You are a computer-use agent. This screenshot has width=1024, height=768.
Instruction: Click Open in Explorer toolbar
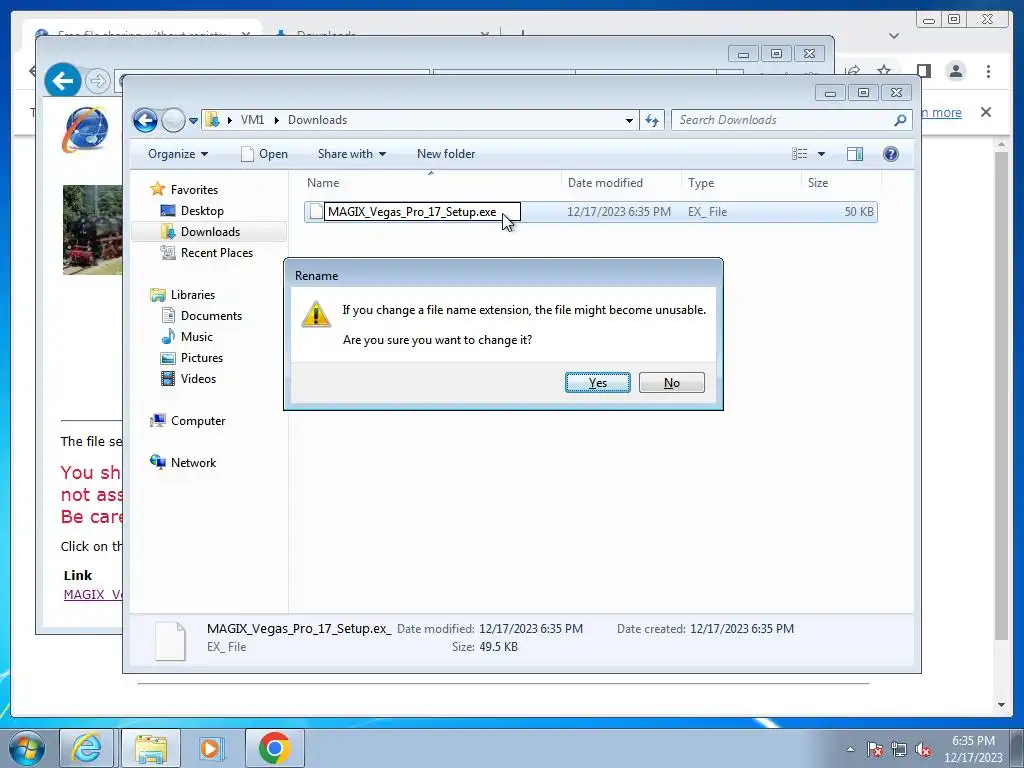(x=264, y=154)
